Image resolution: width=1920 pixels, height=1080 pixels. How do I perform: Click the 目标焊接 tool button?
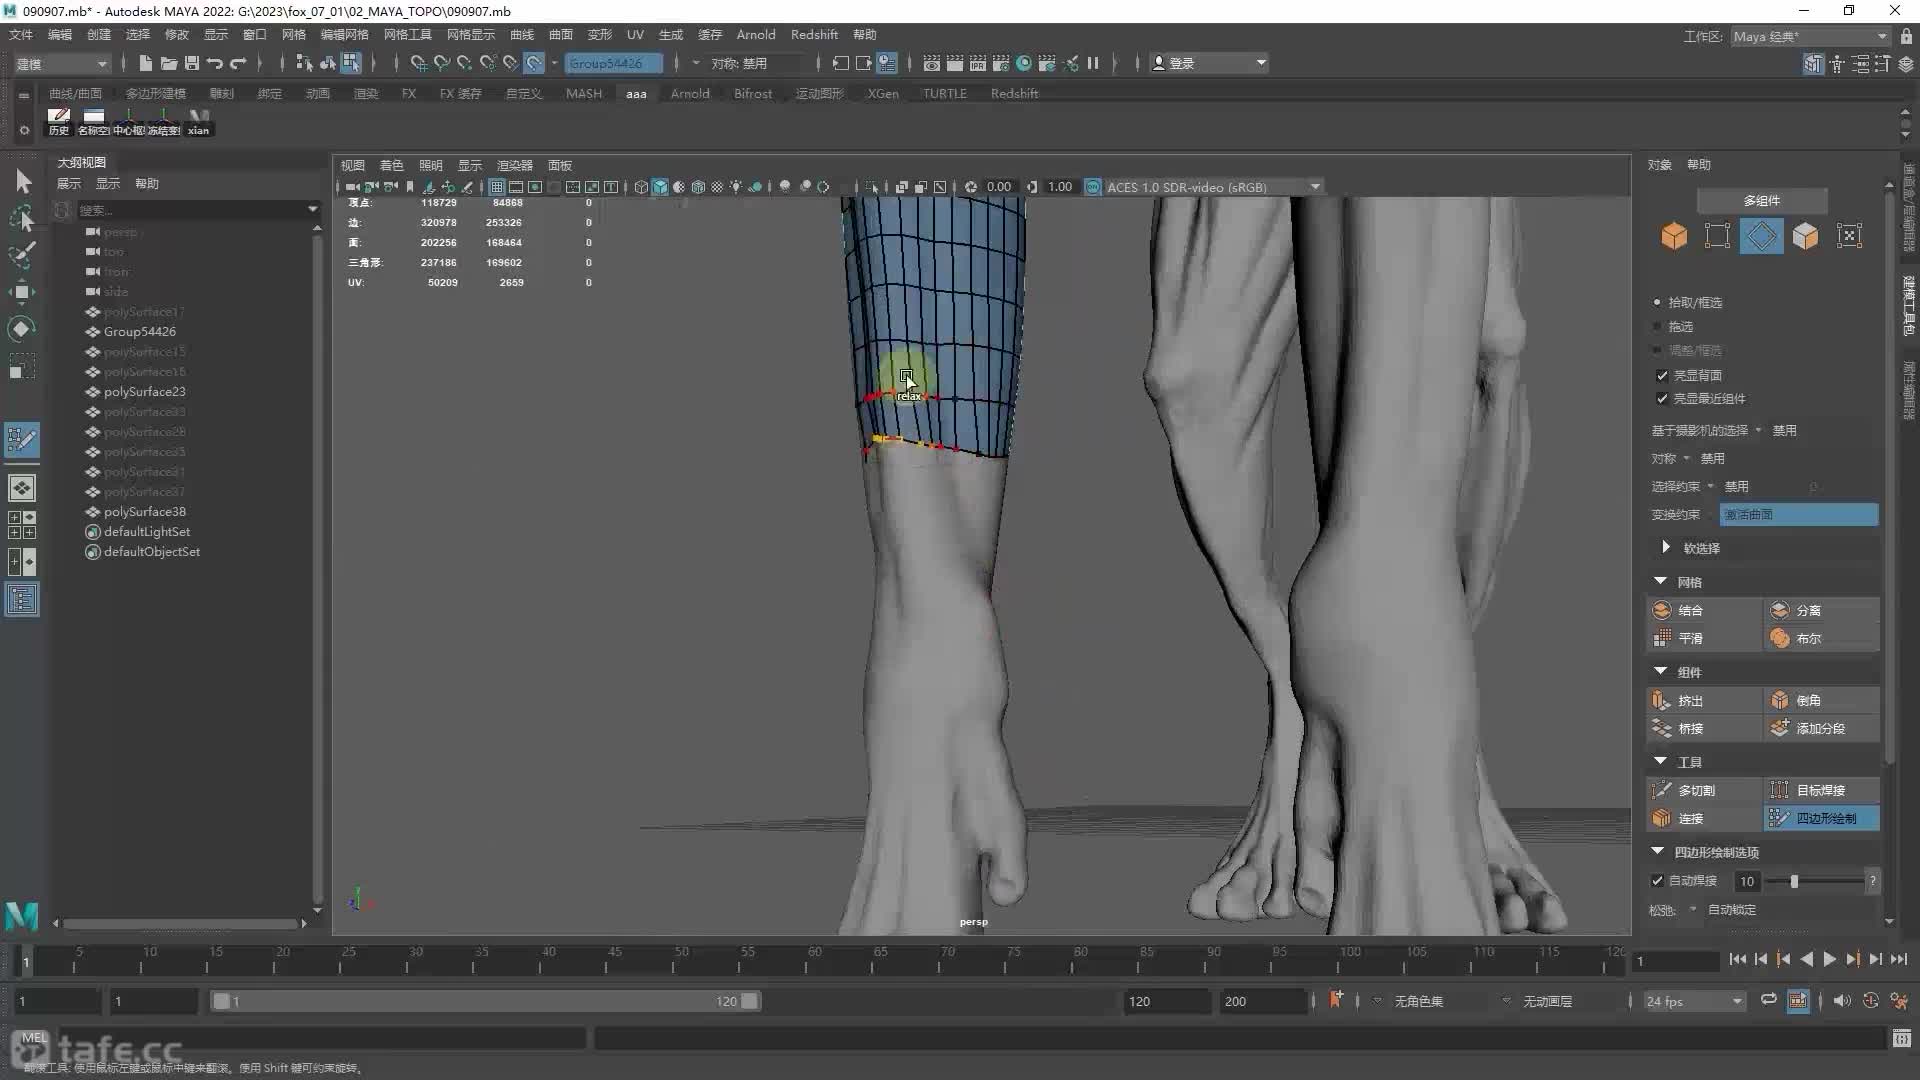pyautogui.click(x=1822, y=790)
